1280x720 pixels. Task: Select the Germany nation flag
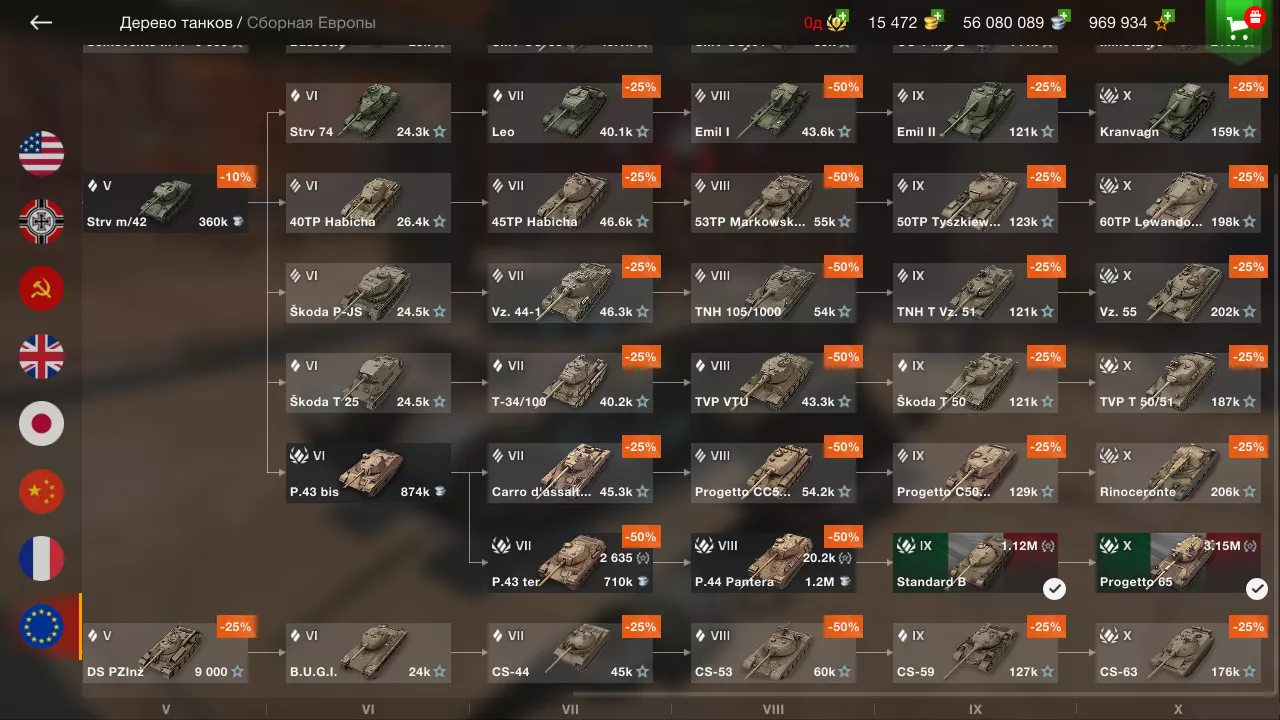[41, 221]
